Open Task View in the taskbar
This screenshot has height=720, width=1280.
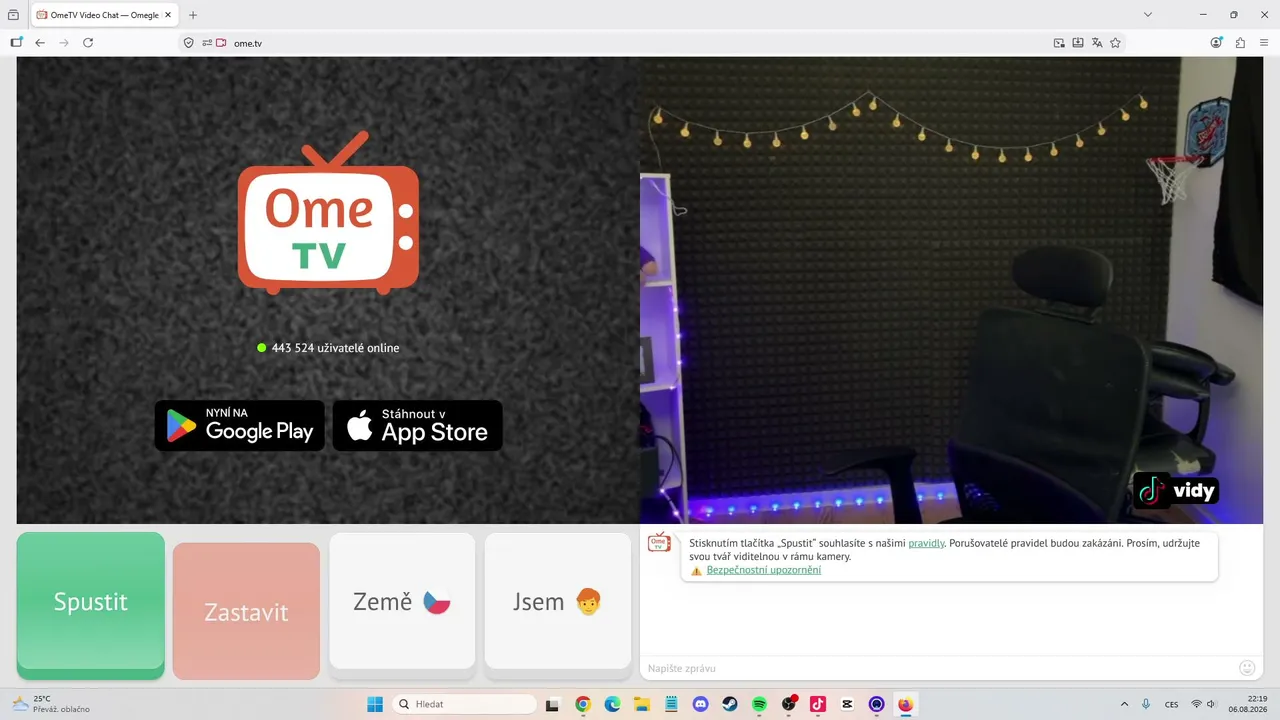pyautogui.click(x=552, y=704)
